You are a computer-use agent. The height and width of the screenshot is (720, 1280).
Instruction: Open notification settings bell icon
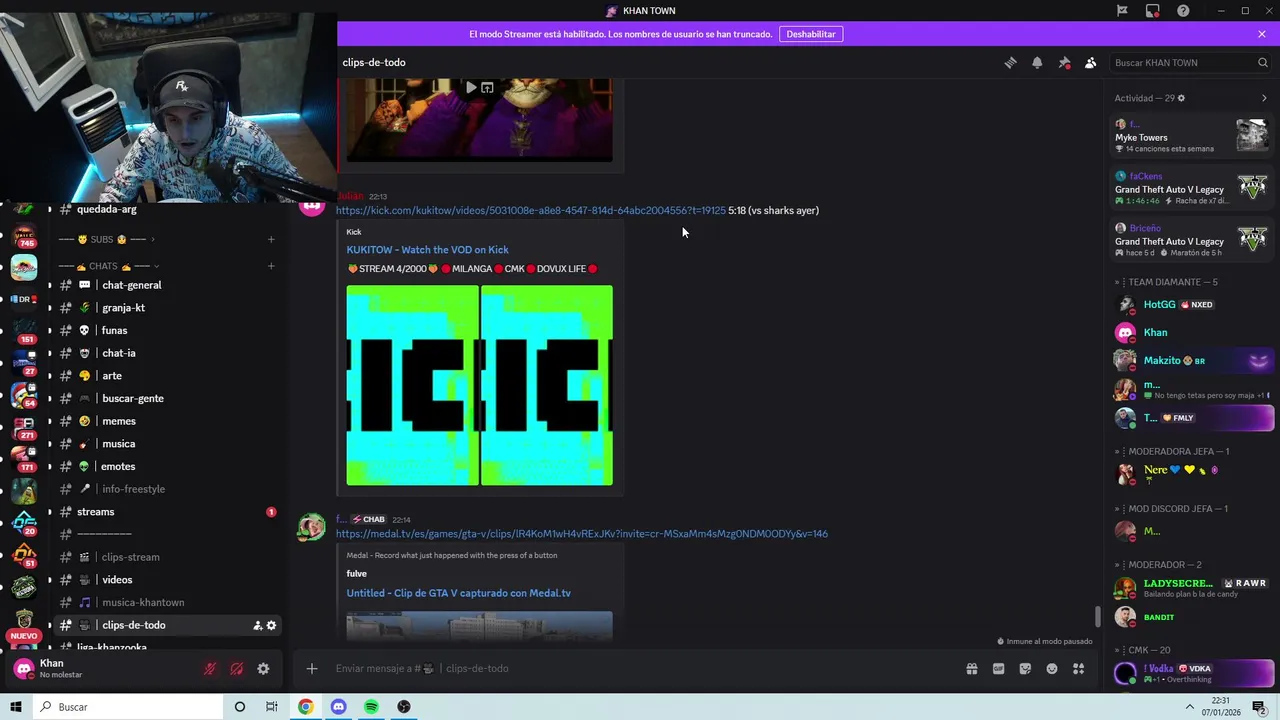click(1037, 62)
